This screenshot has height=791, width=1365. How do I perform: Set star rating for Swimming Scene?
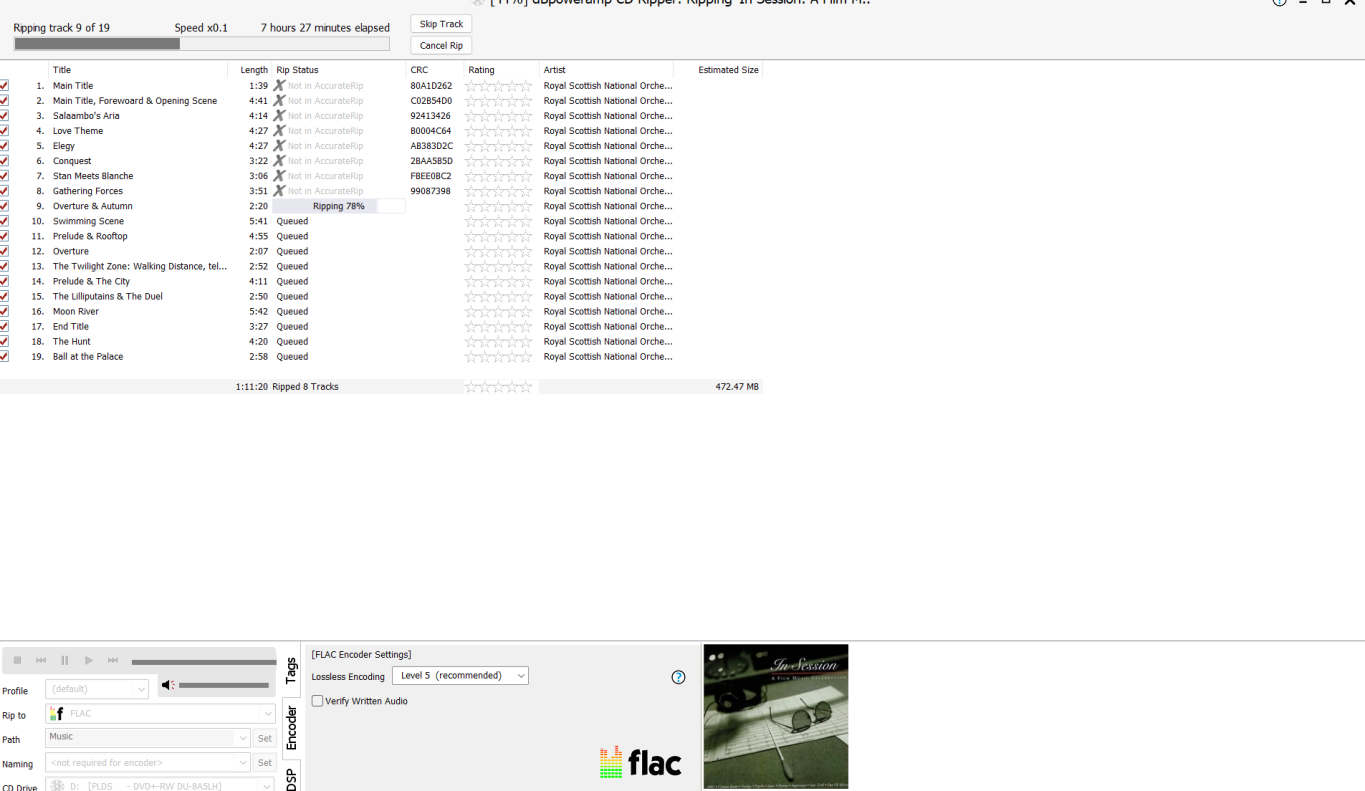coord(499,221)
